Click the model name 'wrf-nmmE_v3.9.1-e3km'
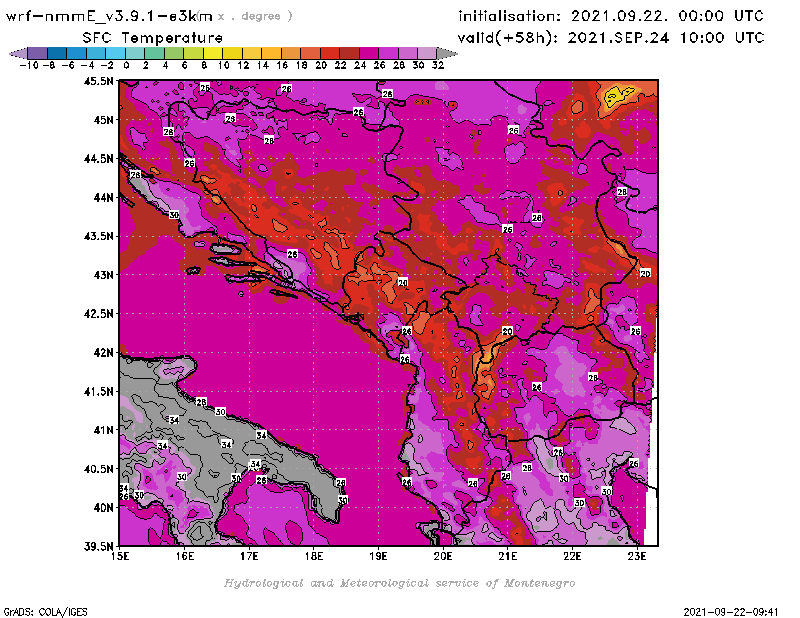This screenshot has width=800, height=618. point(109,16)
